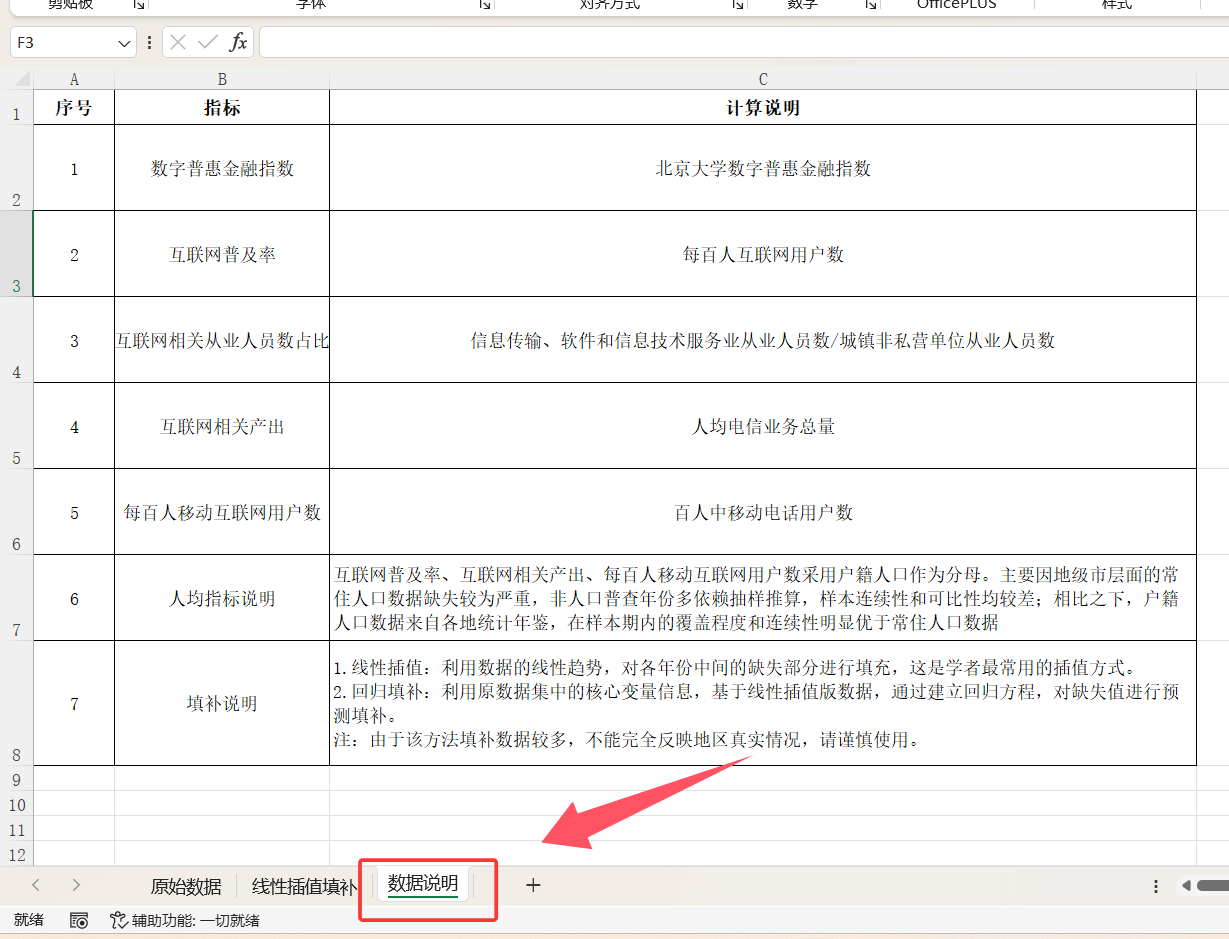Switch to the 原始数据 sheet tab
Screen dimensions: 1229x939
[186, 886]
